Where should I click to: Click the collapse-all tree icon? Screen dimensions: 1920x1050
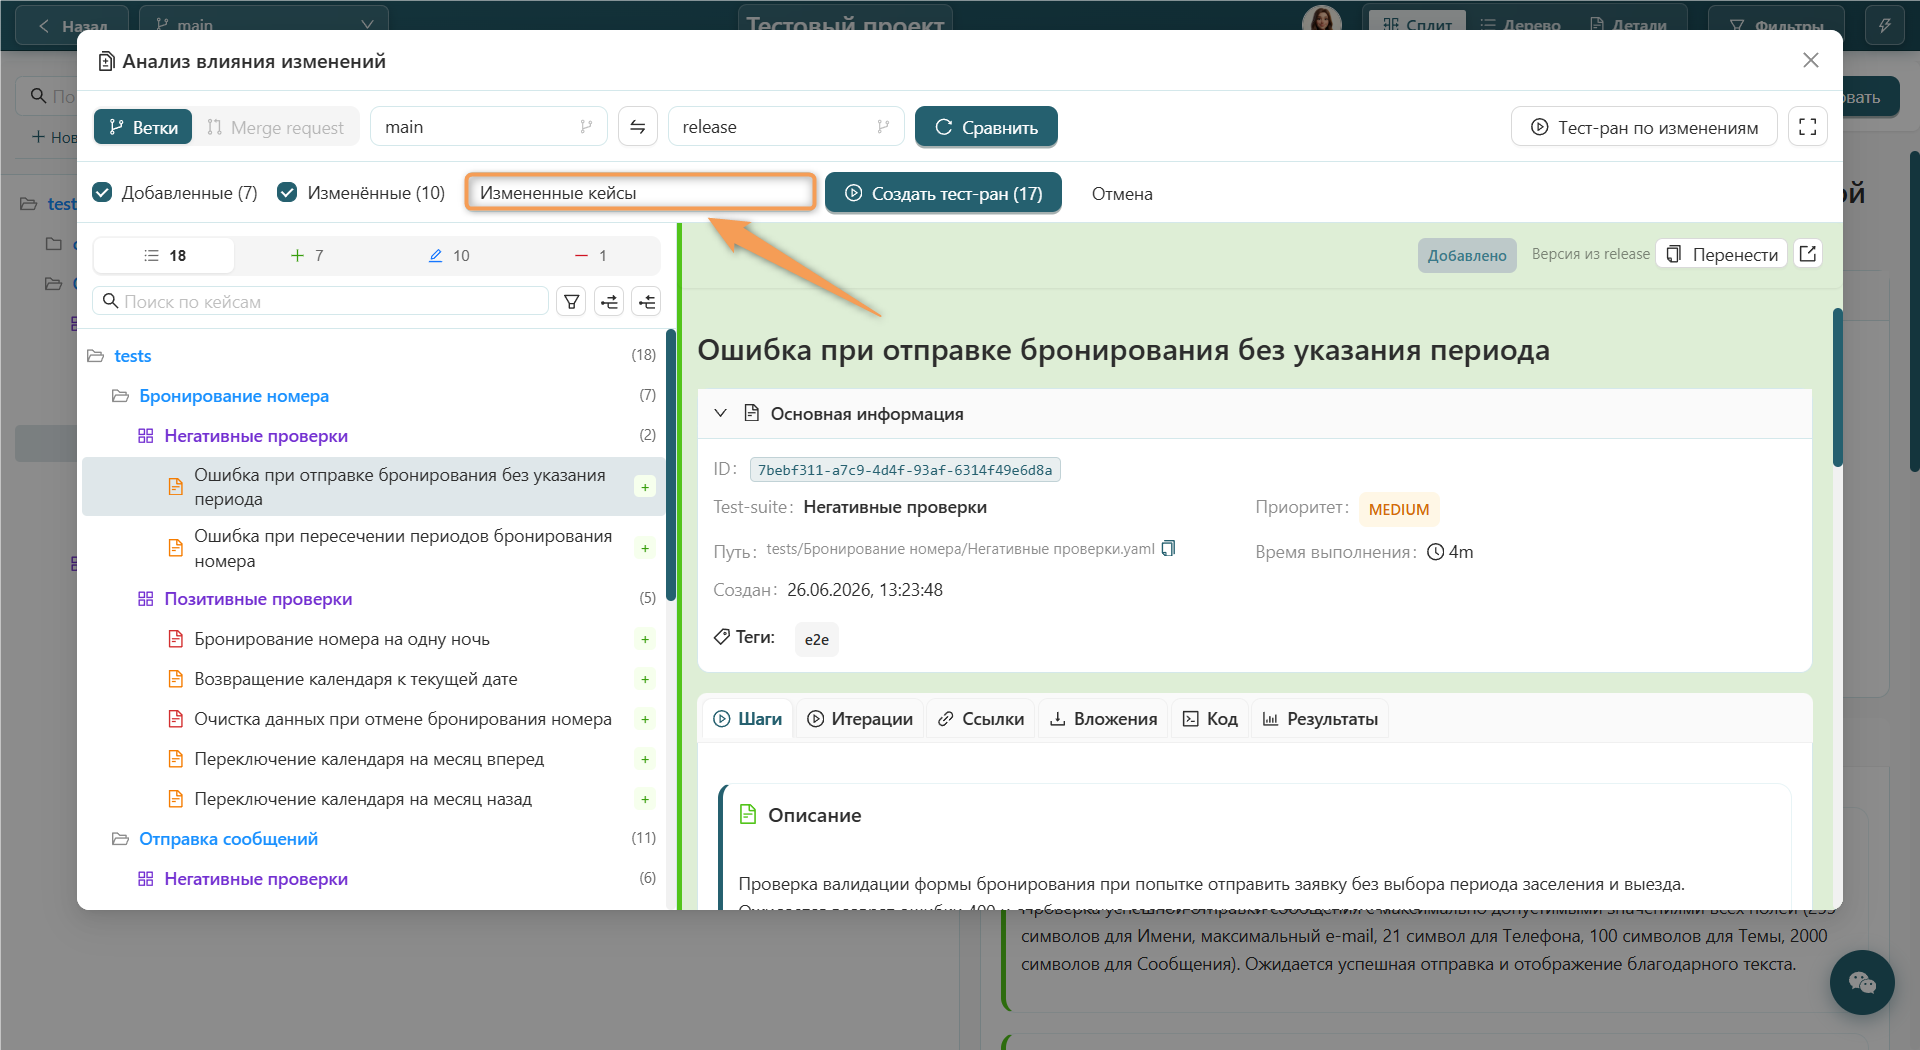pos(648,301)
